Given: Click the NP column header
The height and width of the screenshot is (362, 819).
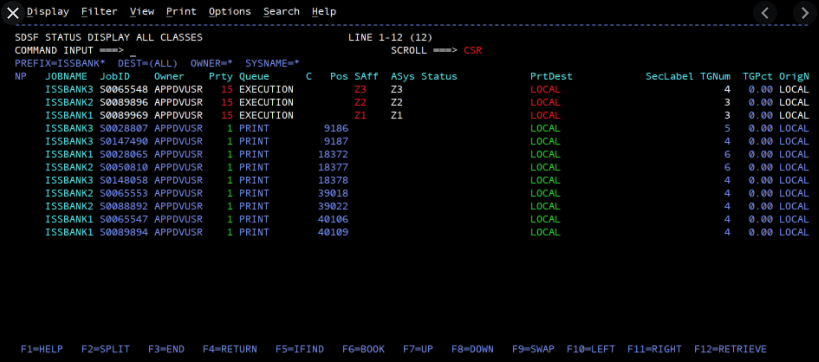Looking at the screenshot, I should coord(21,76).
